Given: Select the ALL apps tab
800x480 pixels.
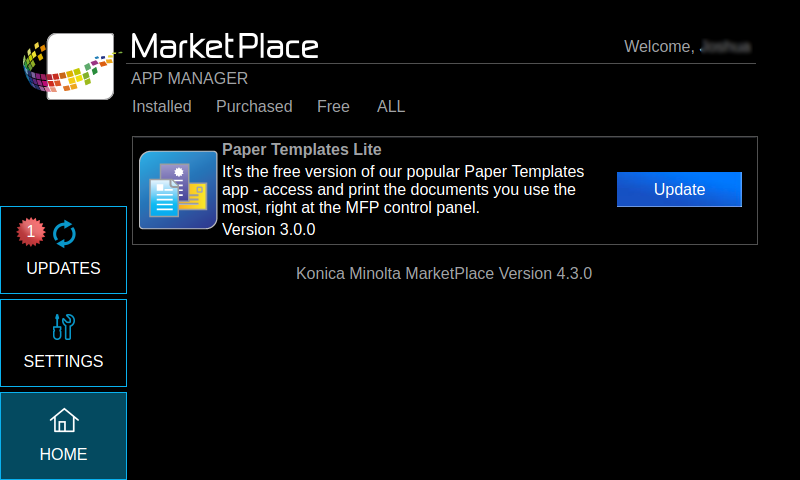Looking at the screenshot, I should click(x=391, y=106).
